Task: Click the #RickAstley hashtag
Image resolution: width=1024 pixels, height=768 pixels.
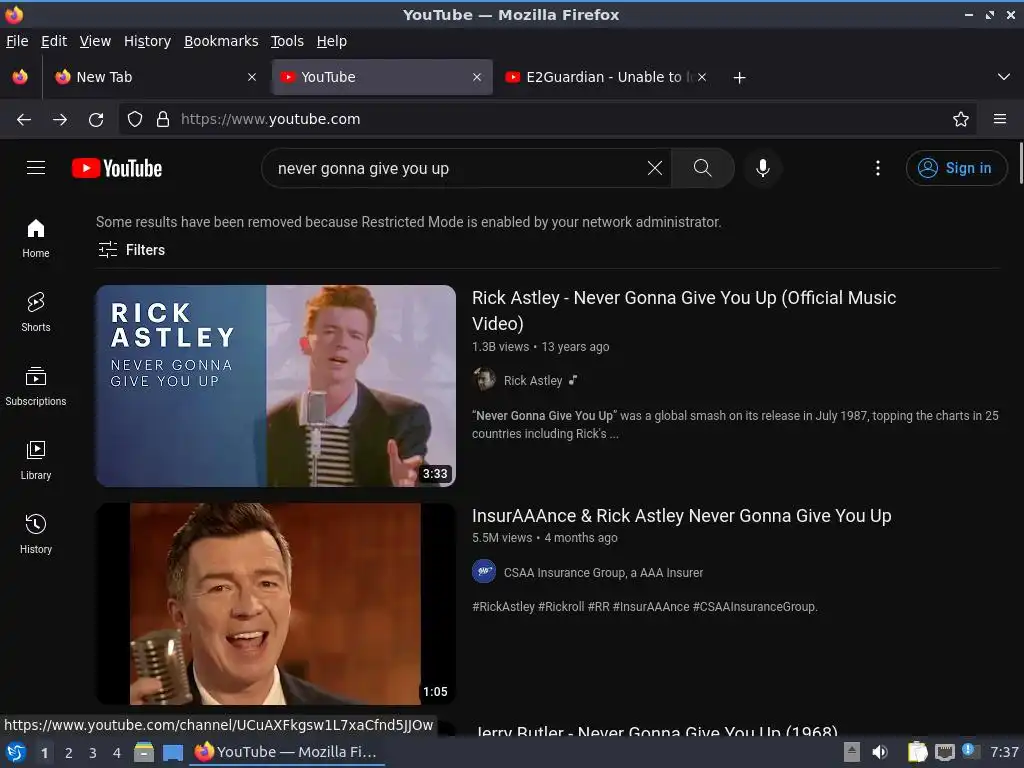Action: pos(504,607)
